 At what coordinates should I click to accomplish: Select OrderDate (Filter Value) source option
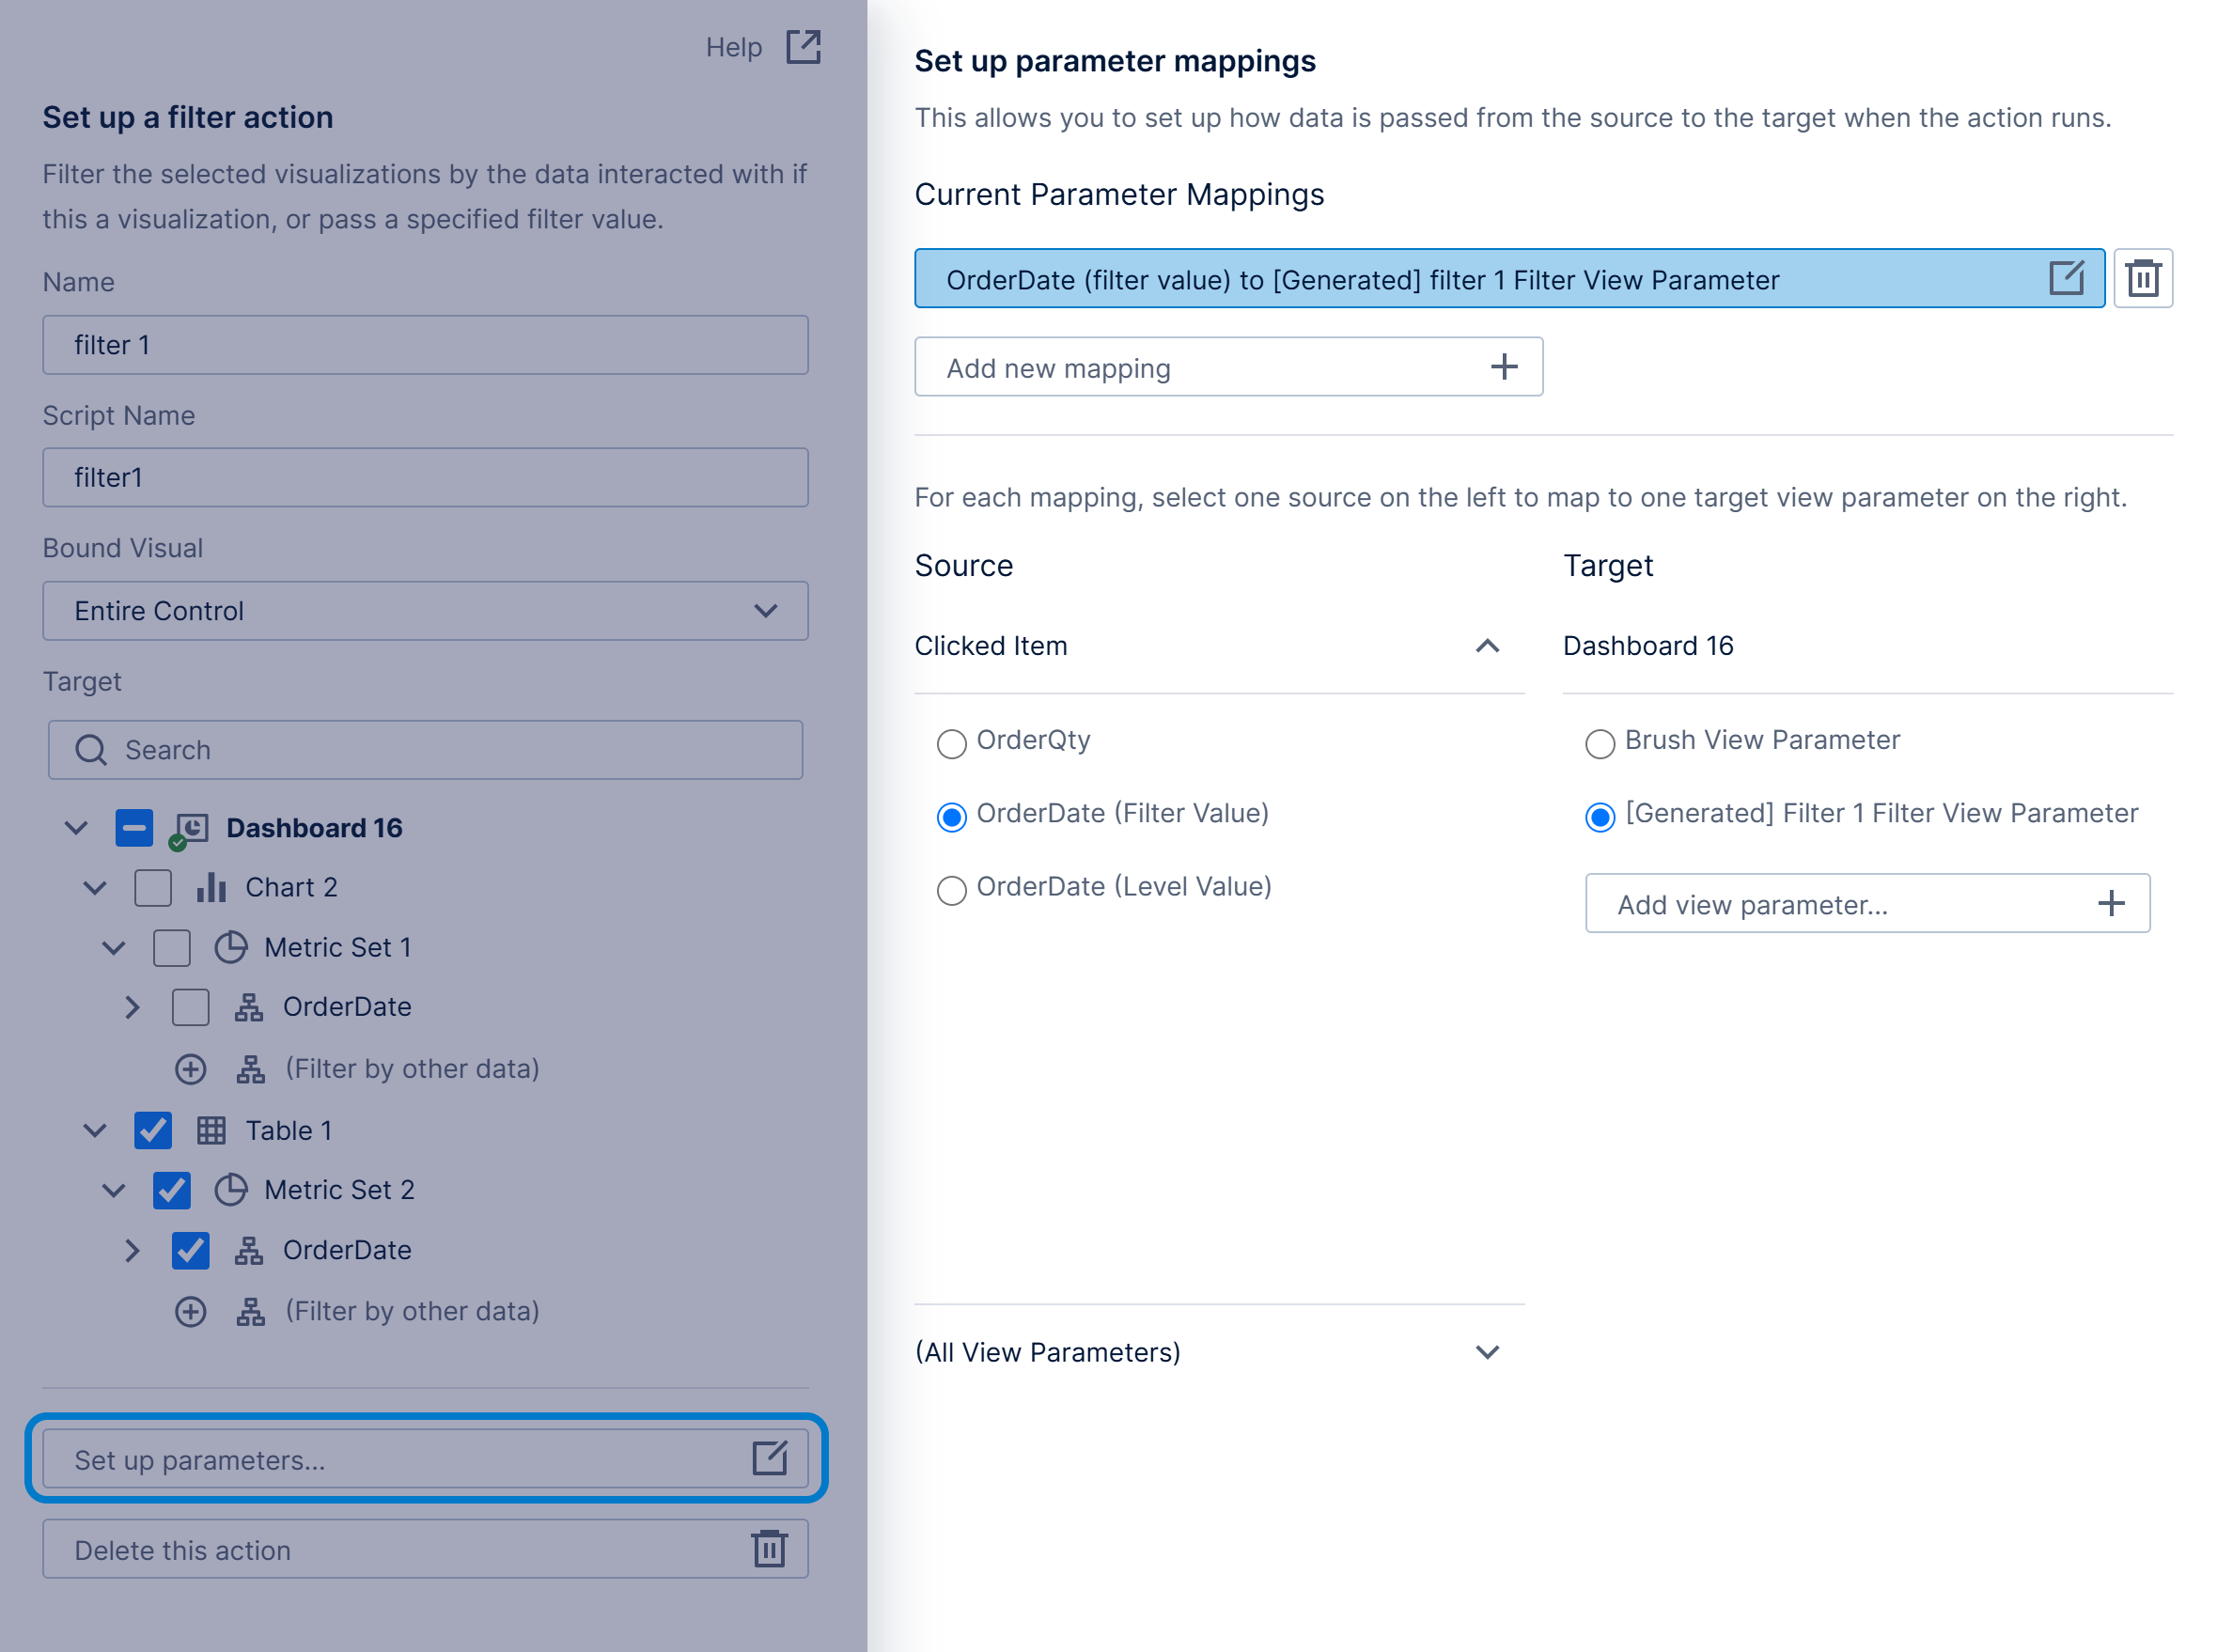tap(950, 817)
